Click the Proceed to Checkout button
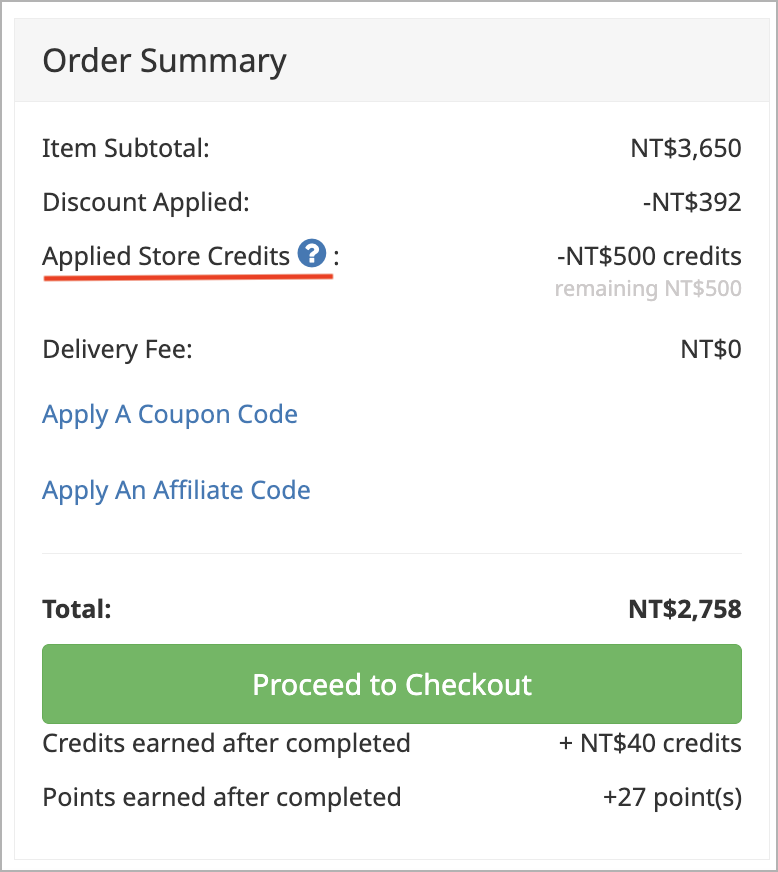778x872 pixels. click(x=392, y=684)
